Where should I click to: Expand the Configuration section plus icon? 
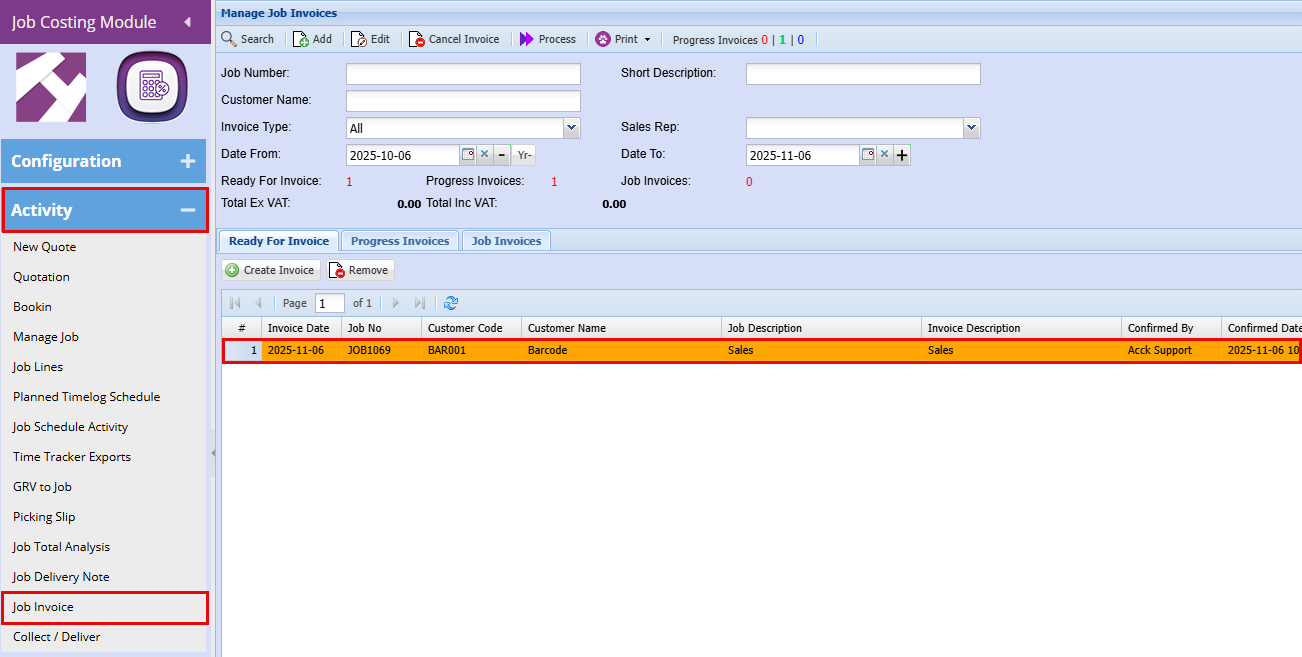(x=187, y=161)
